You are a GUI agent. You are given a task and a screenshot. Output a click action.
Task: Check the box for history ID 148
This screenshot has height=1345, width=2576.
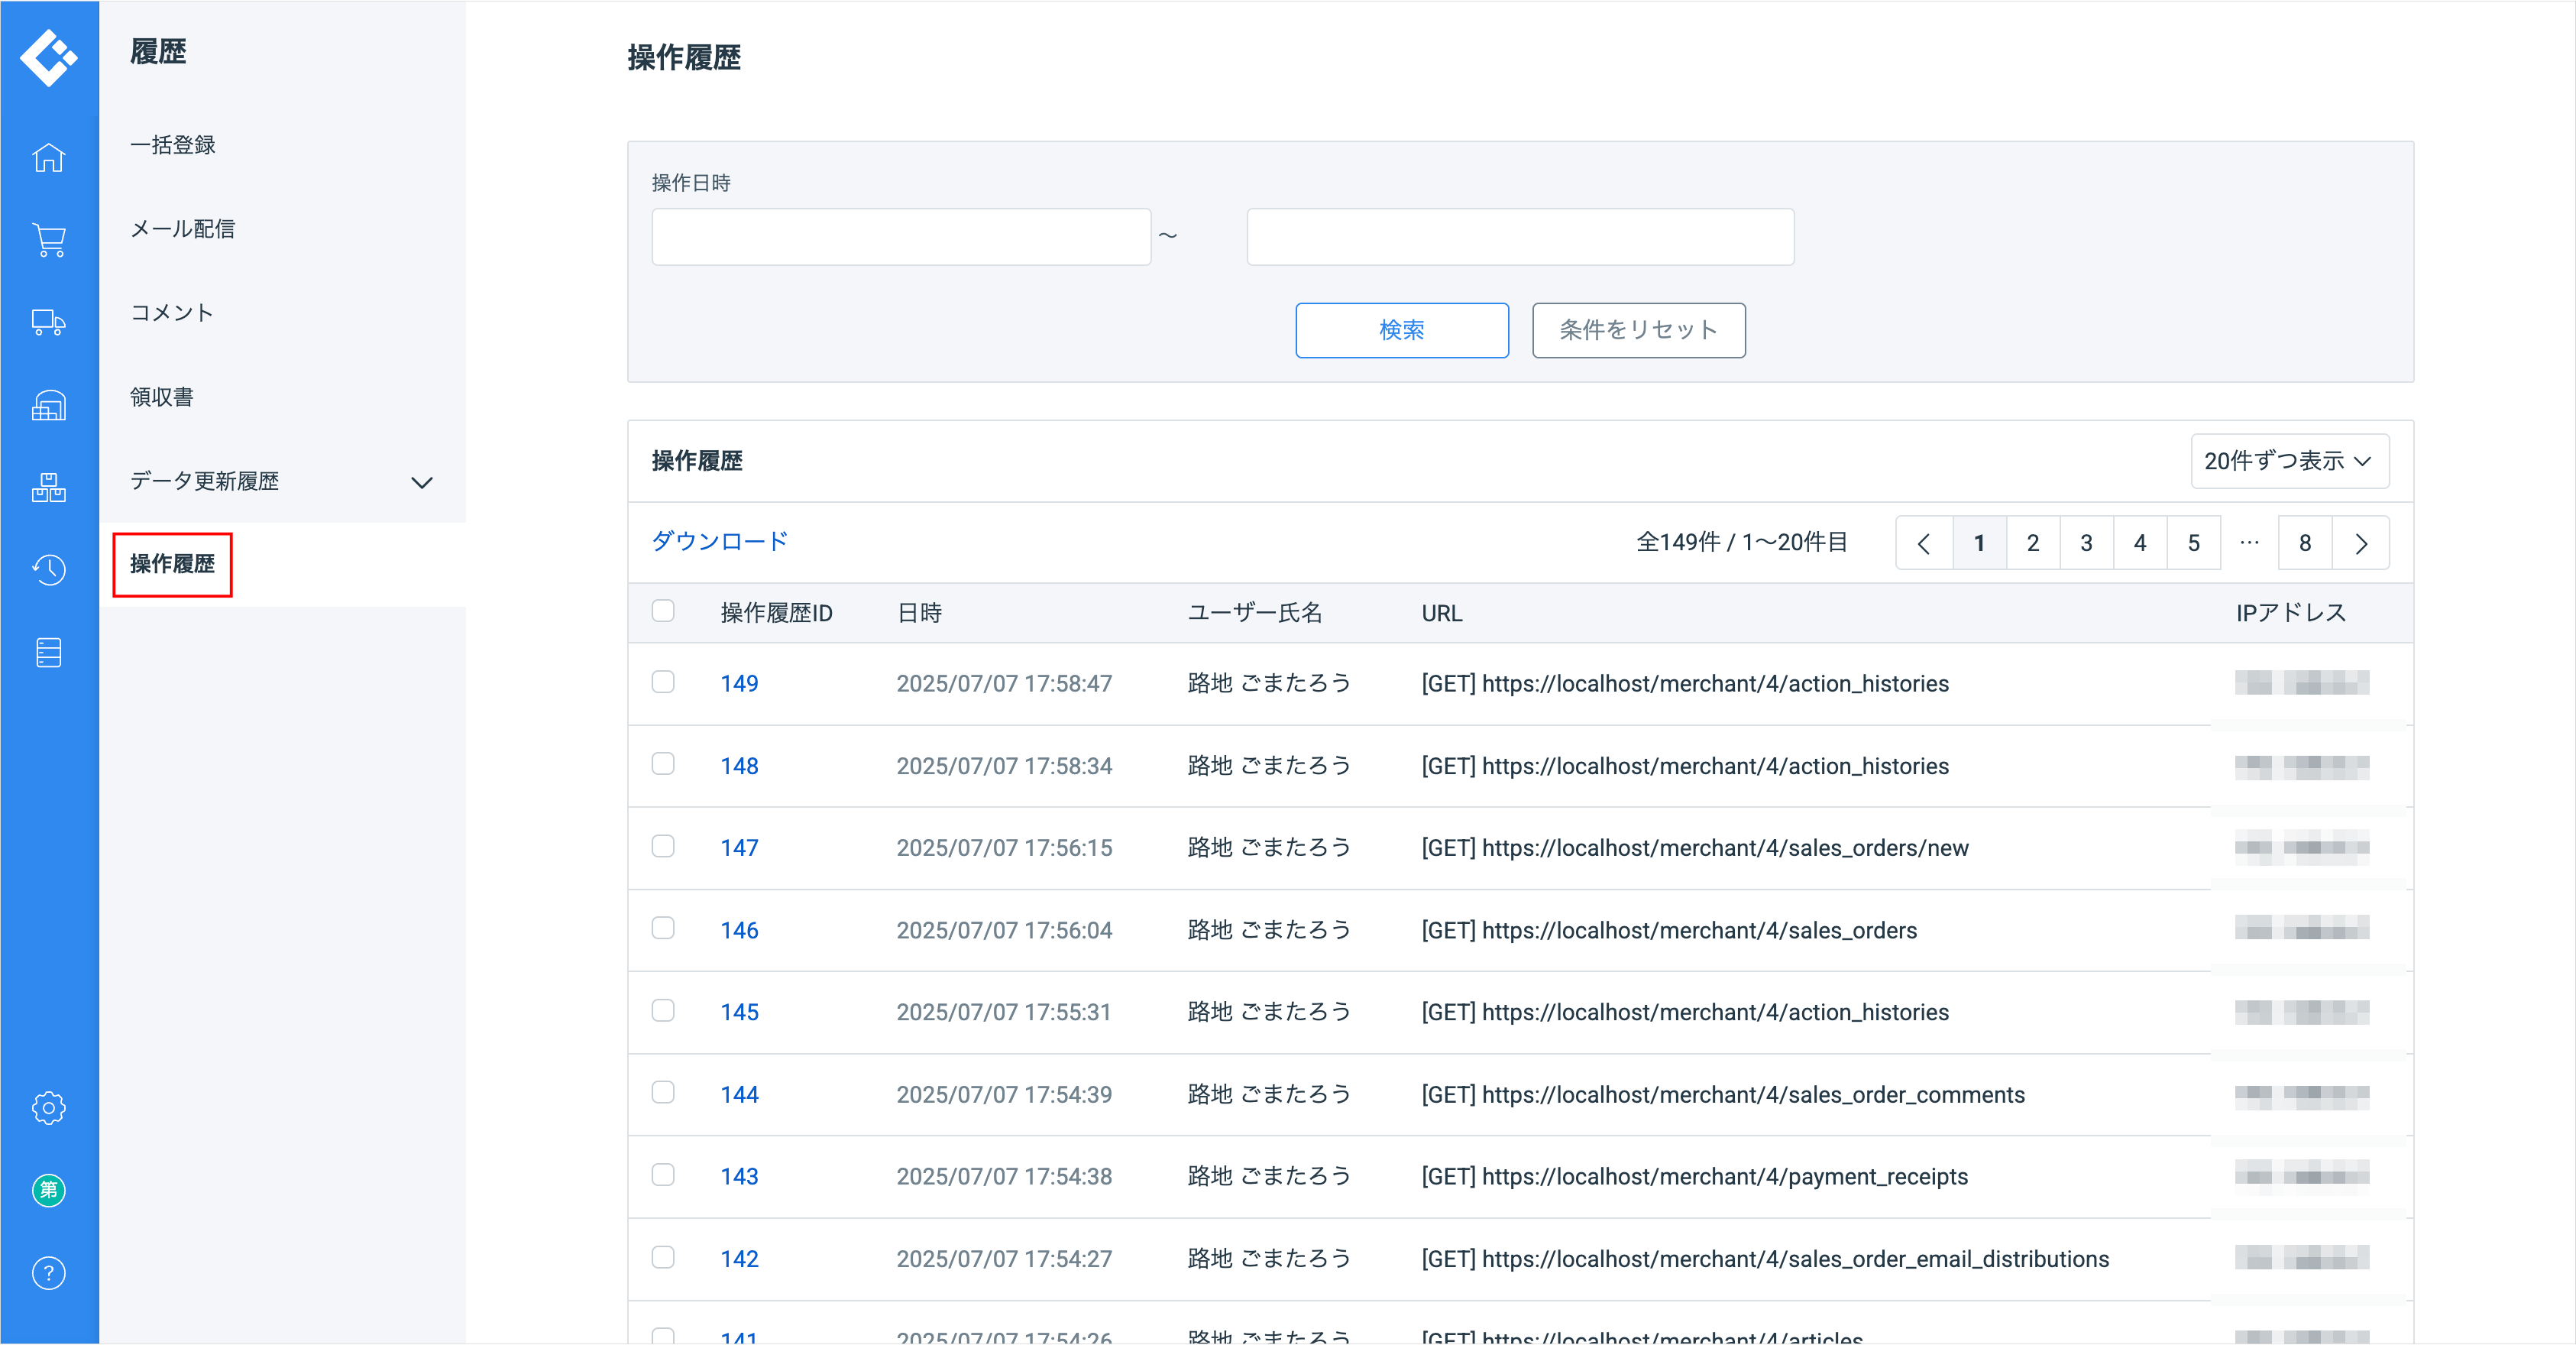pos(663,764)
